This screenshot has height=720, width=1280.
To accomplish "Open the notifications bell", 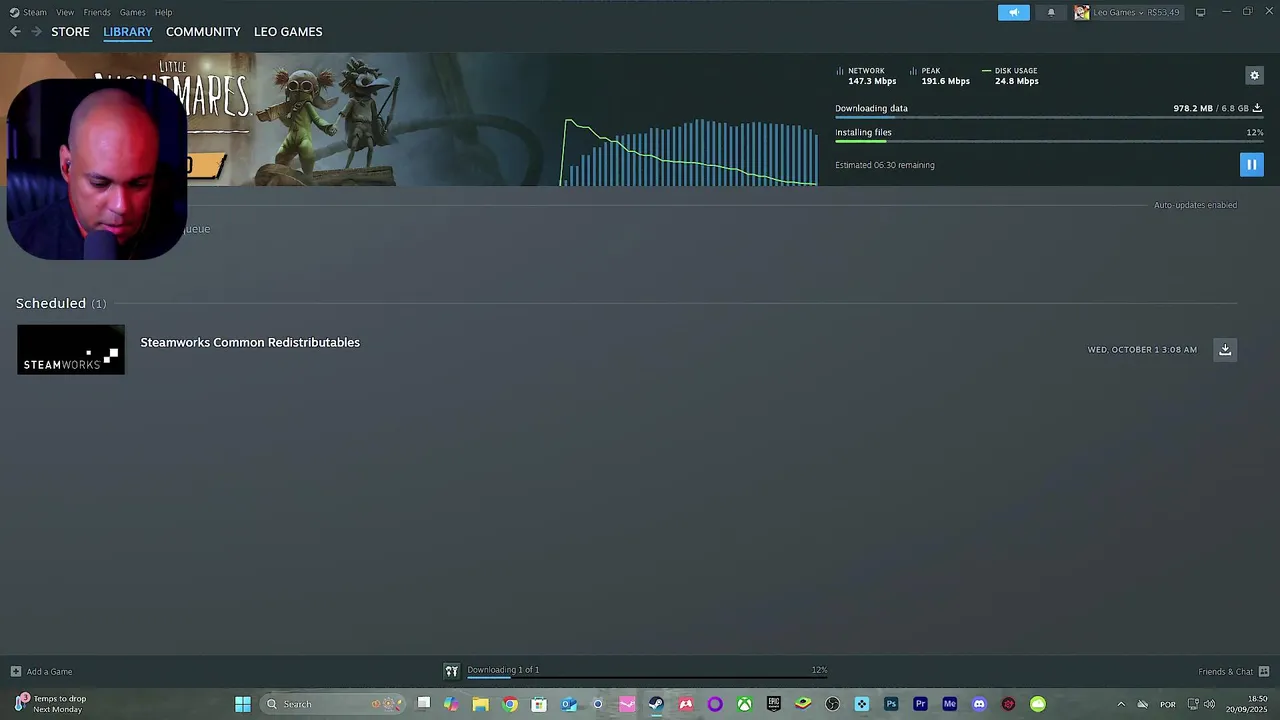I will [x=1050, y=12].
